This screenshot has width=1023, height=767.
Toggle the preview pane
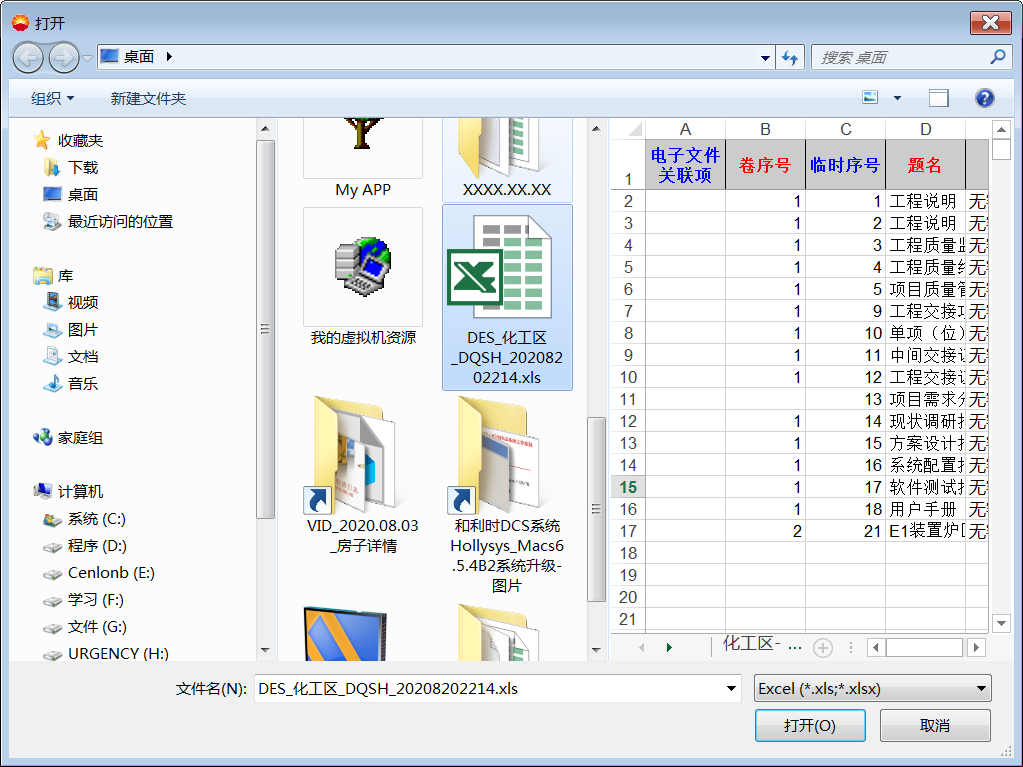(x=937, y=98)
